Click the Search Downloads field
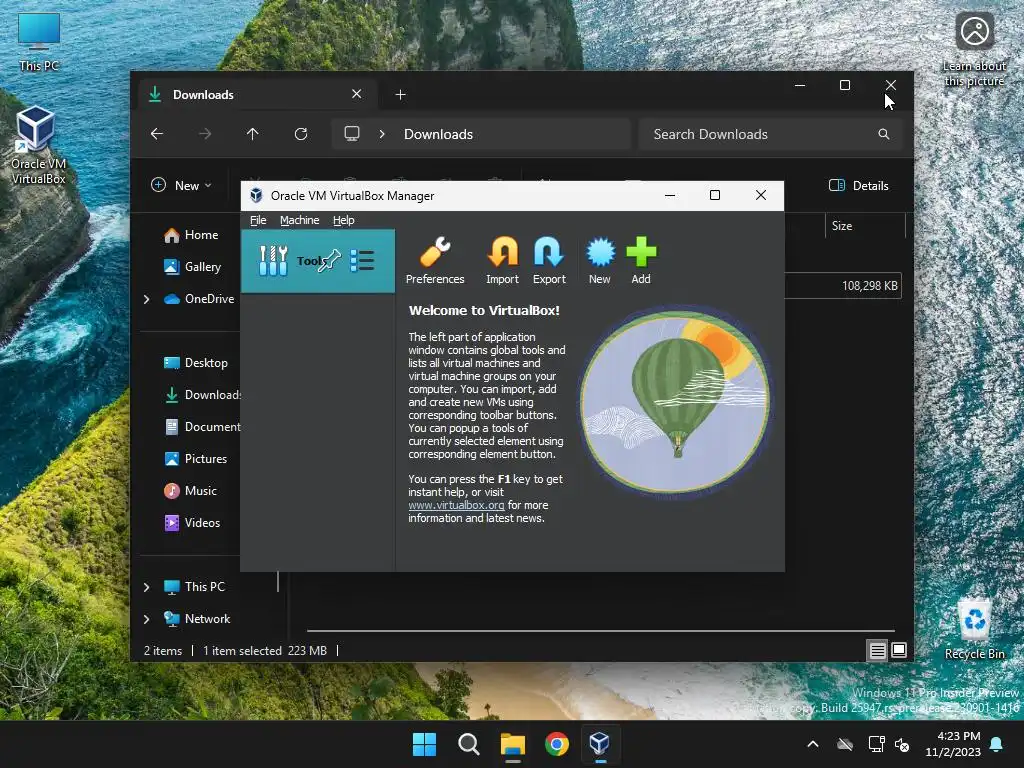The height and width of the screenshot is (768, 1024). [770, 134]
